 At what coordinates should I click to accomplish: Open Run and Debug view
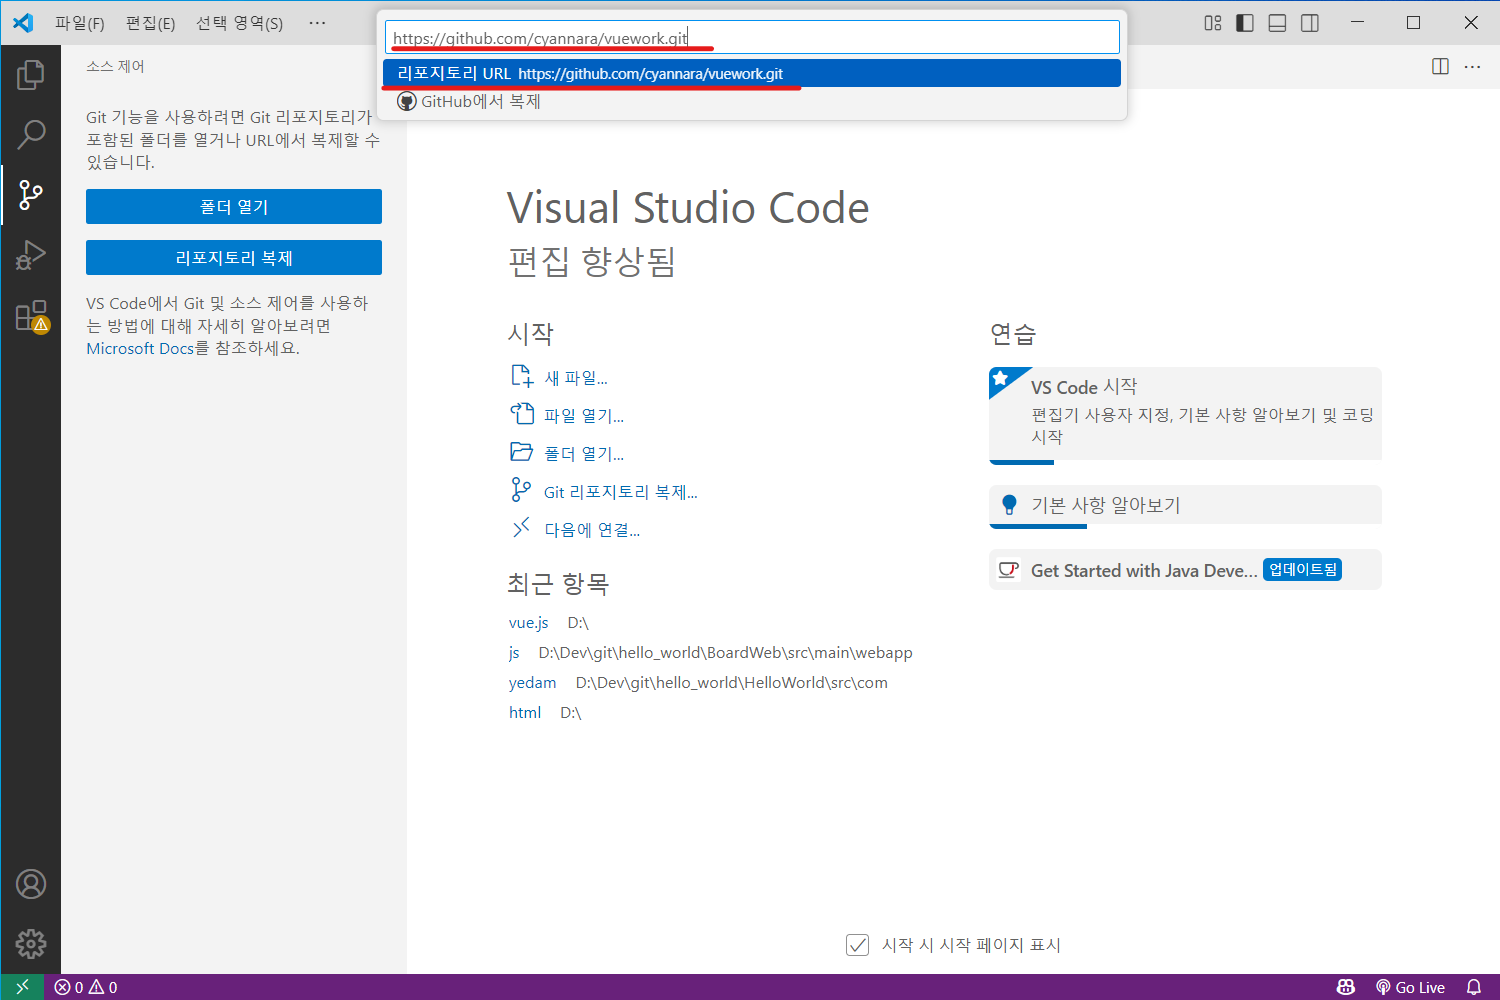coord(31,256)
